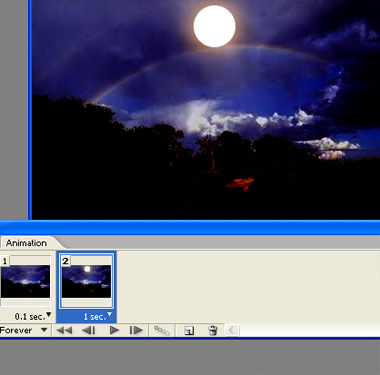Click the scroll left arrow in animation panel
Viewport: 380px width, 375px height.
[x=232, y=330]
